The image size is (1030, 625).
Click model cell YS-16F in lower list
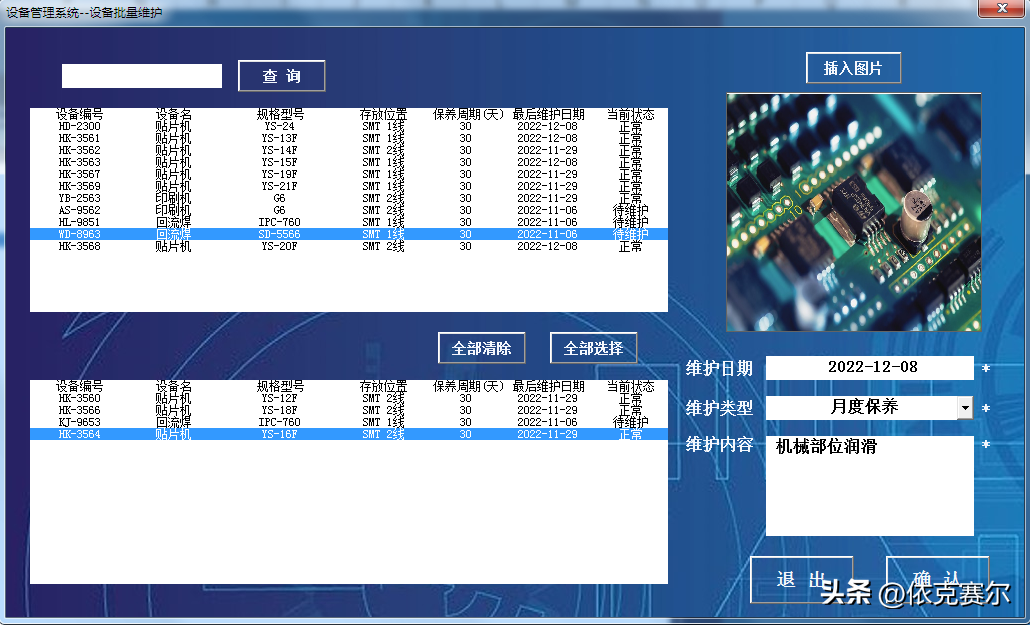pyautogui.click(x=279, y=434)
